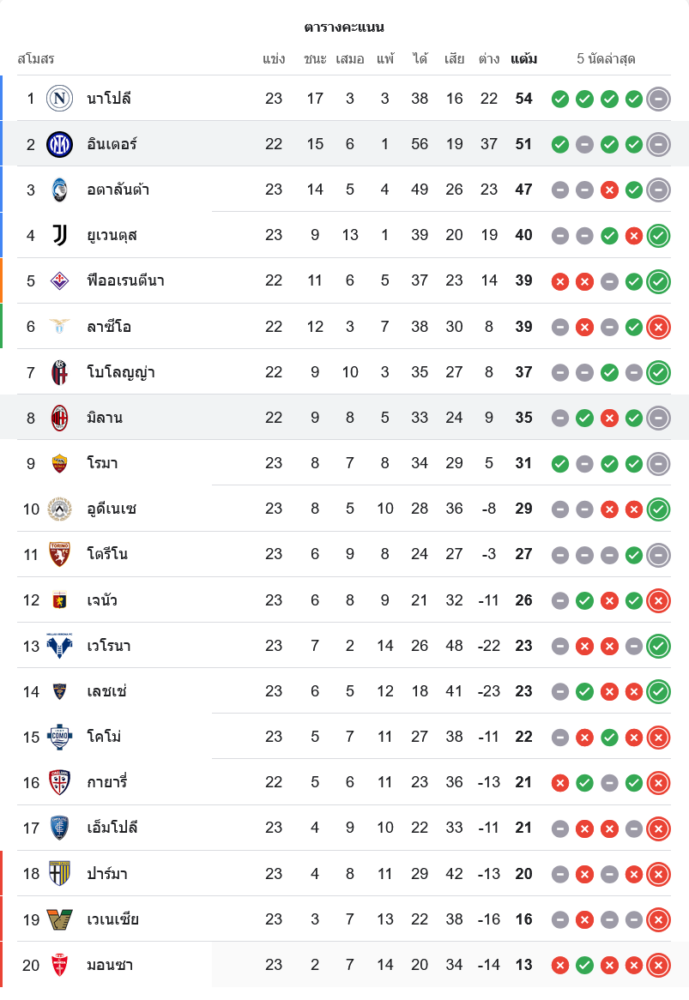Click the AC Milan club crest
689x1000 pixels.
pyautogui.click(x=60, y=417)
